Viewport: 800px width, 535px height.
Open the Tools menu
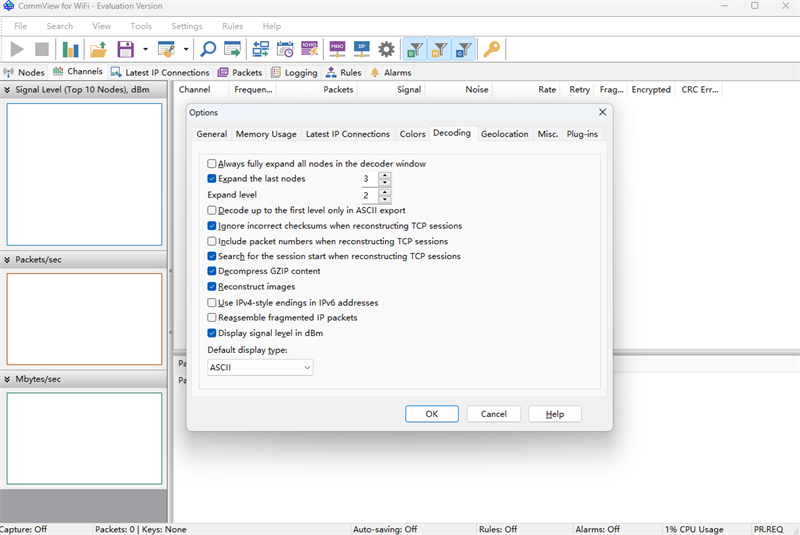coord(141,26)
